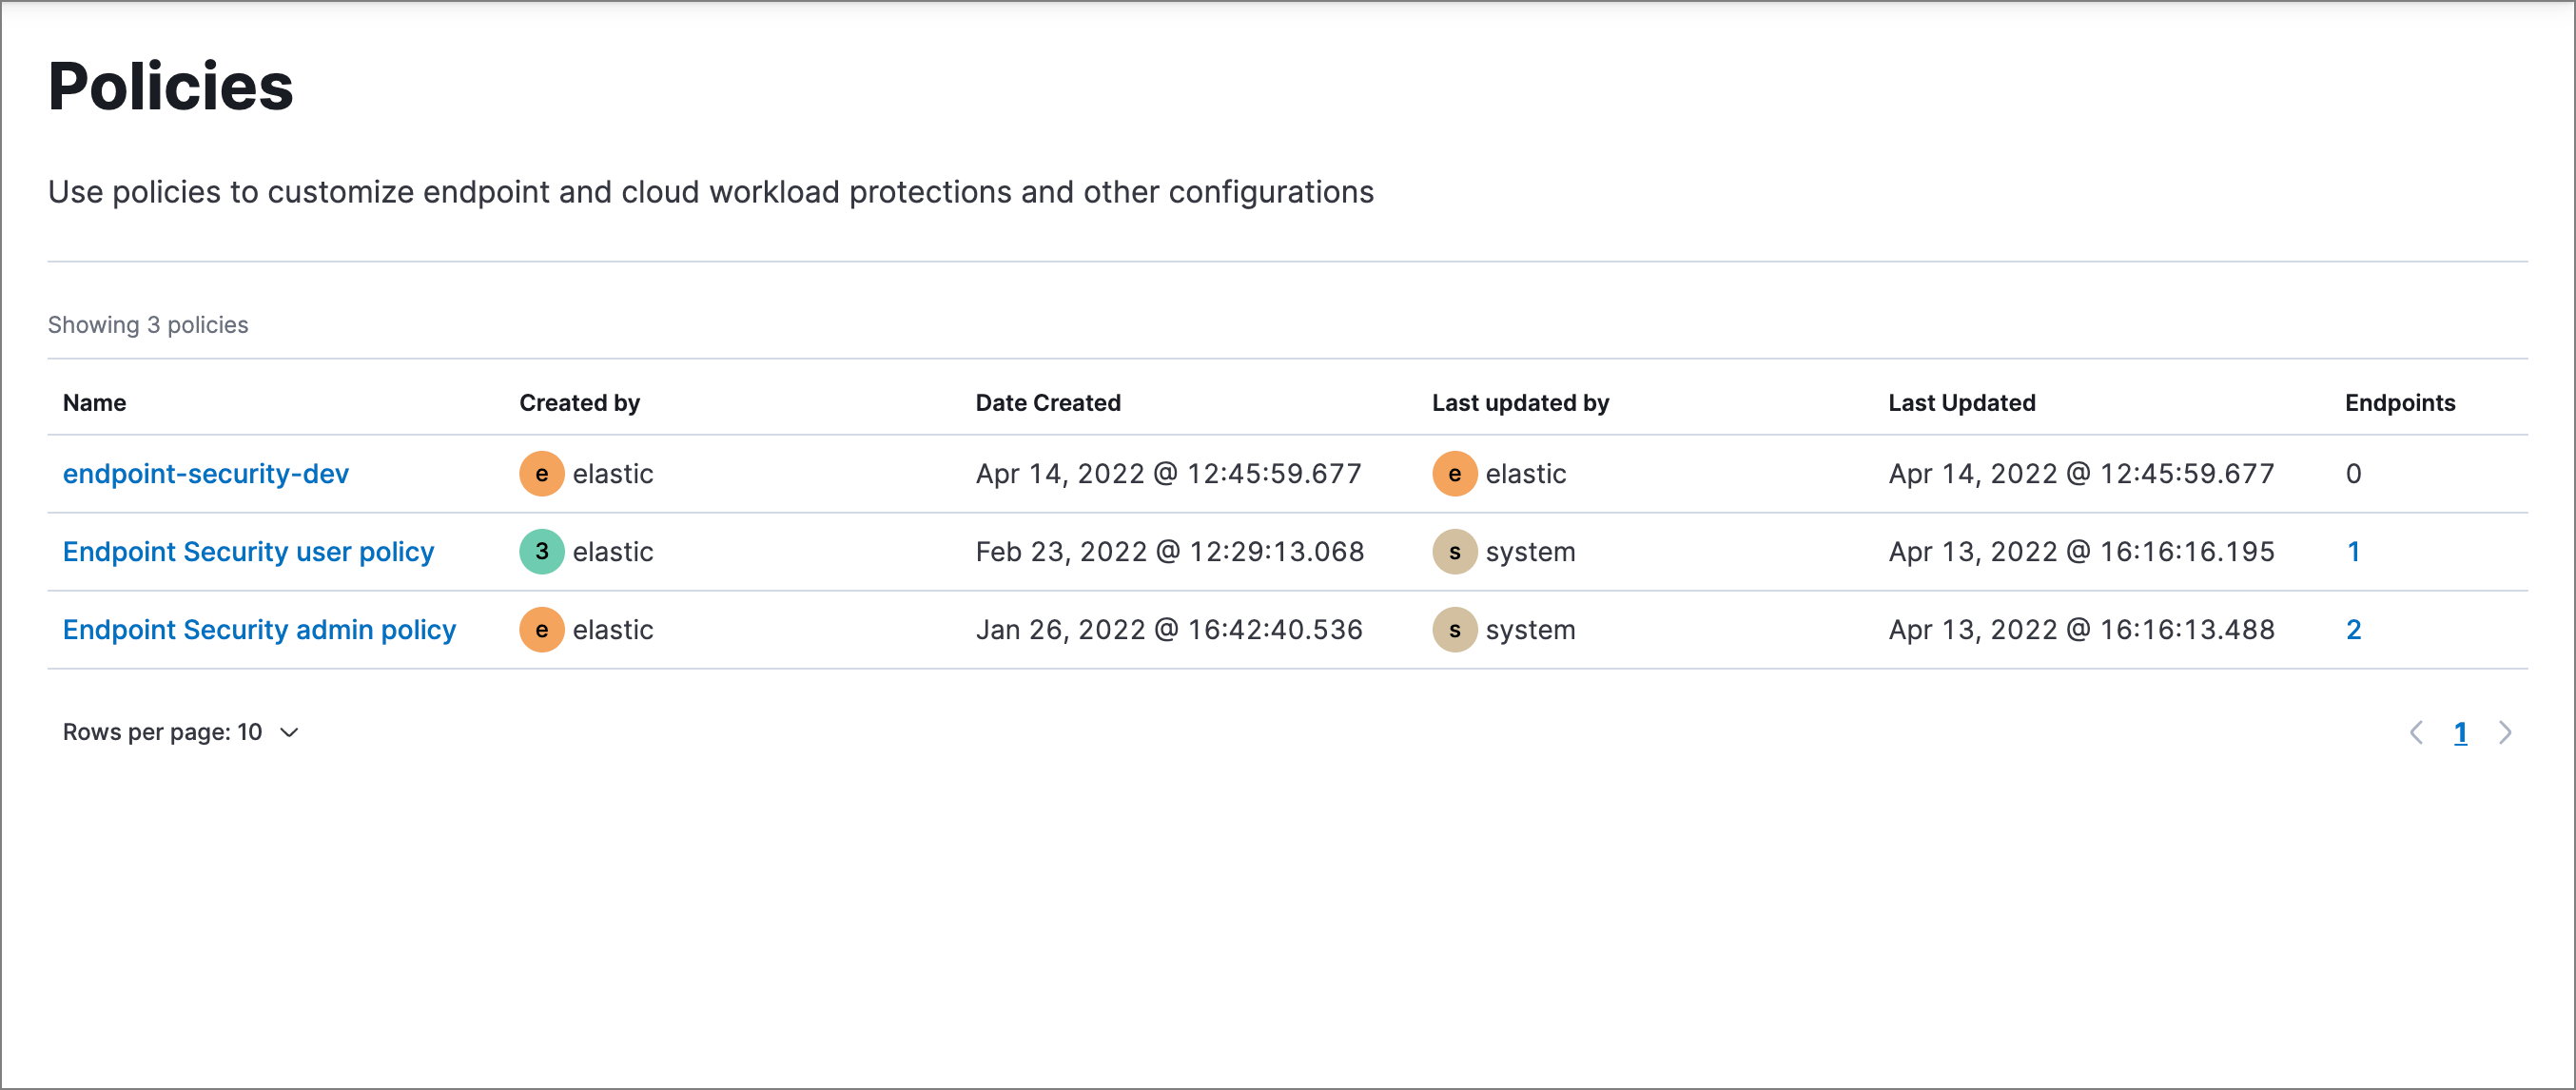Viewport: 2576px width, 1090px height.
Task: Click system avatar in admin policy row
Action: (1454, 630)
